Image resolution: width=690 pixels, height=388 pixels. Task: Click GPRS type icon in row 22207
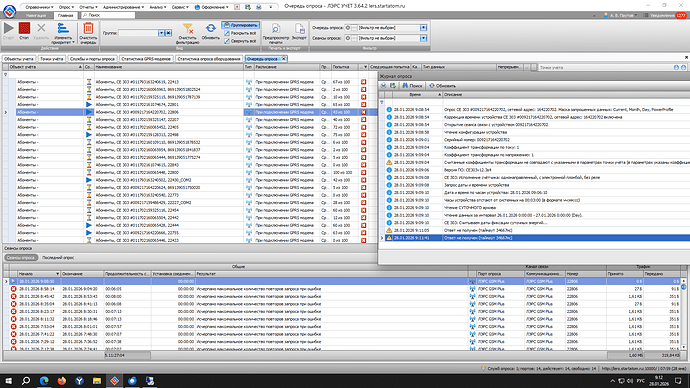click(249, 120)
